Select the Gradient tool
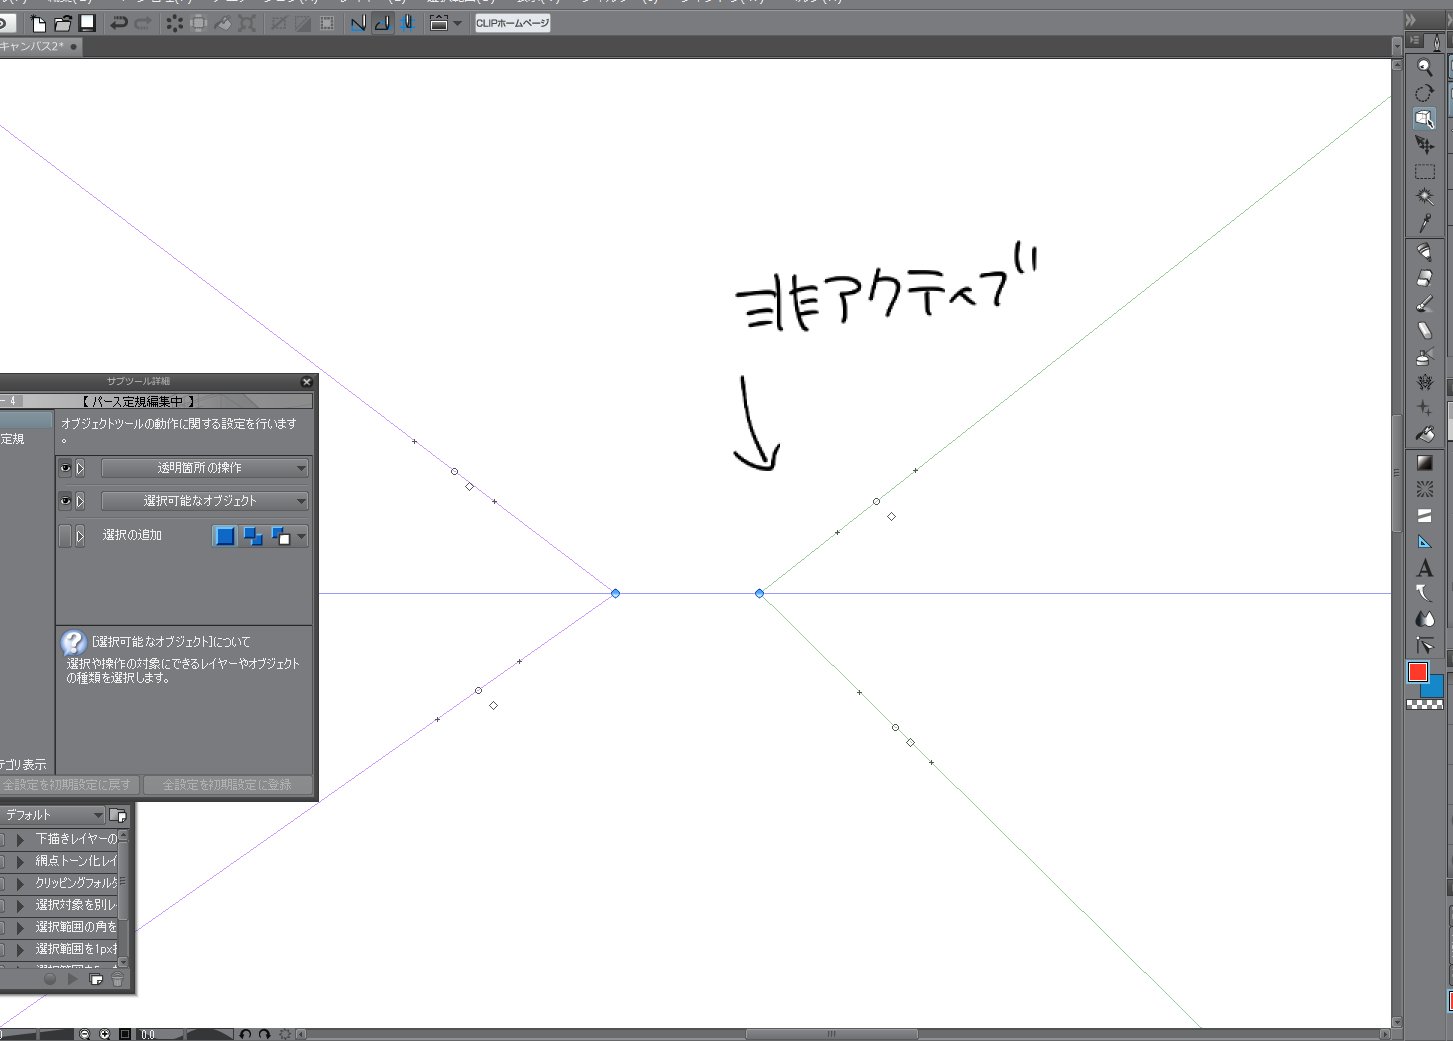The height and width of the screenshot is (1041, 1453). (x=1425, y=463)
